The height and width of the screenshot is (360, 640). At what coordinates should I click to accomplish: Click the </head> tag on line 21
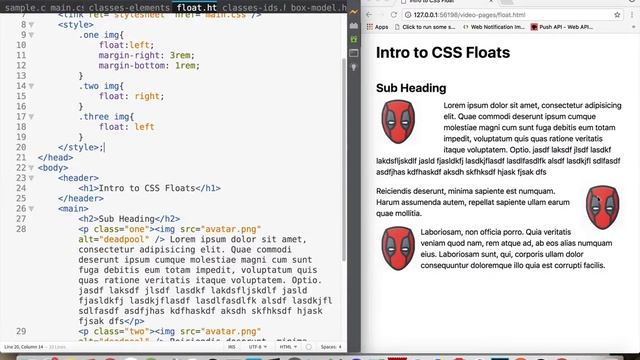click(x=56, y=158)
